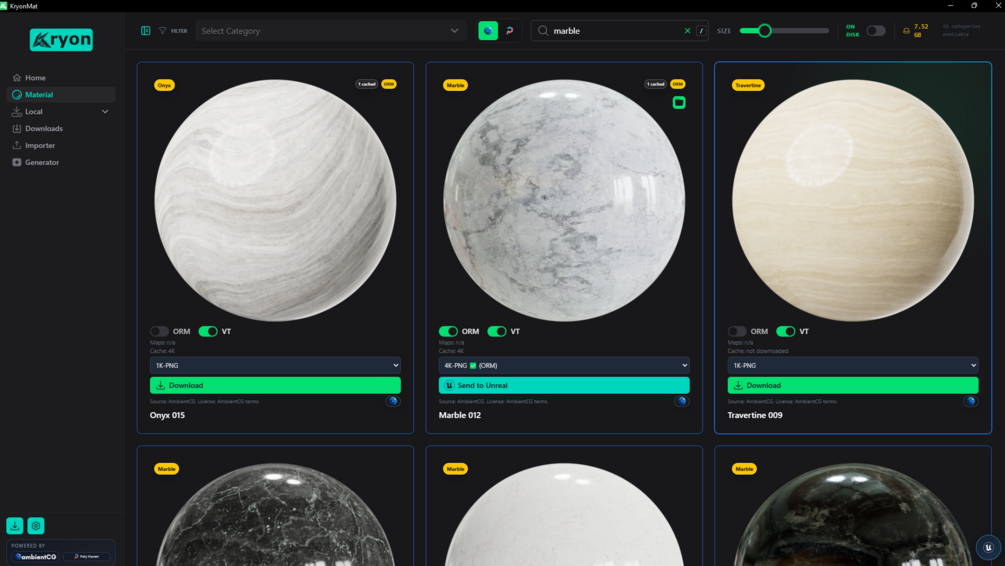Click the Onyx category tag on first card

tap(164, 85)
